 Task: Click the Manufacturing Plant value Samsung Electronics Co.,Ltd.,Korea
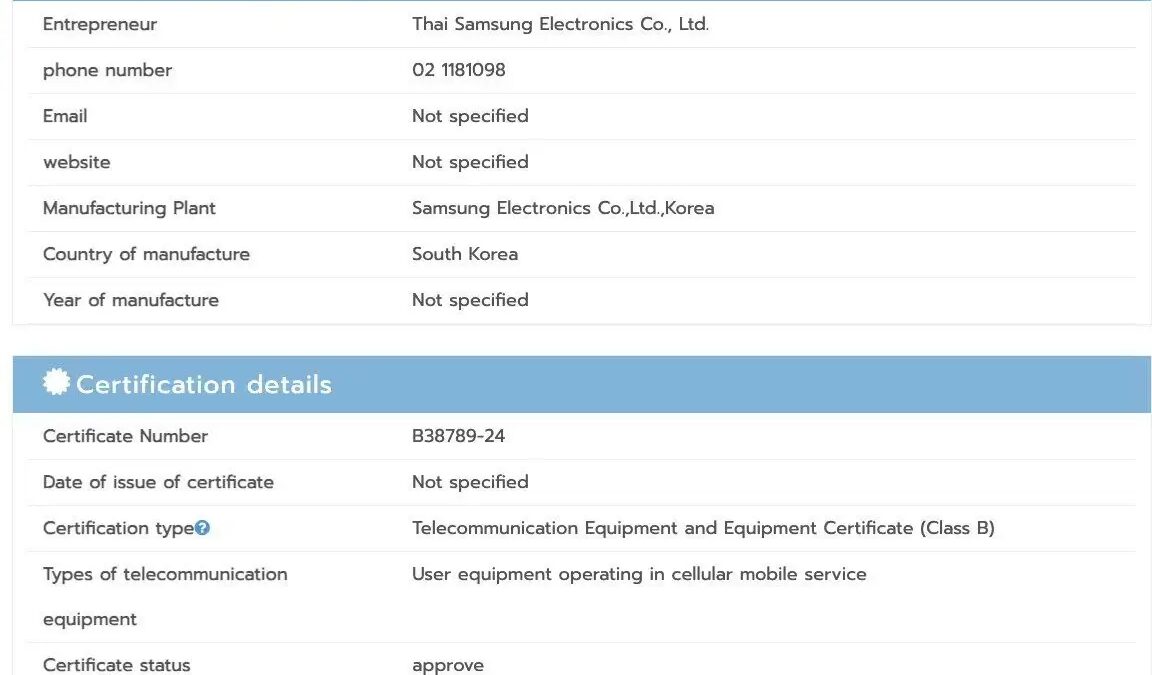point(563,208)
